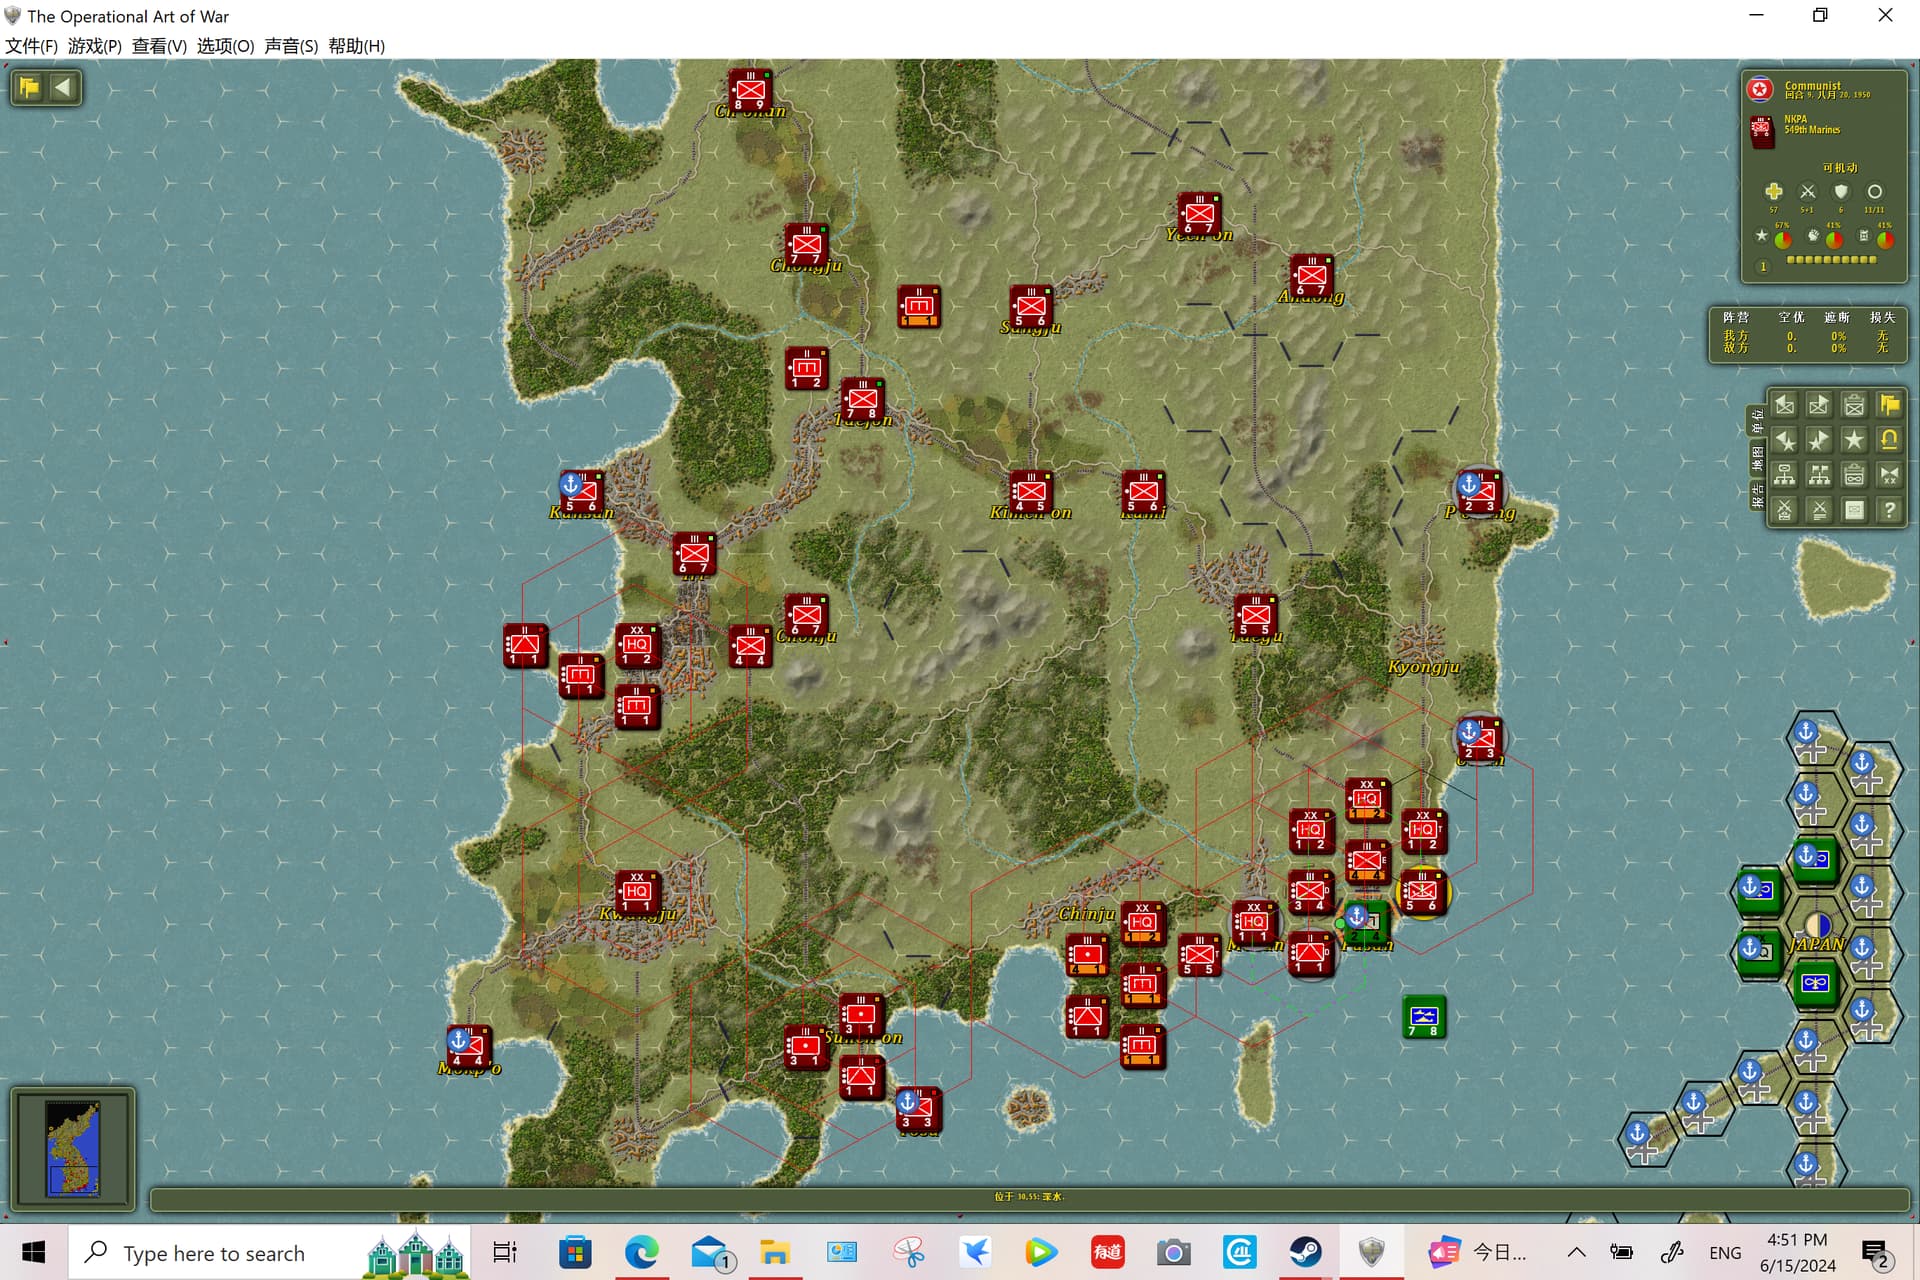The image size is (1920, 1280).
Task: Click the fist readiness icon
Action: (x=1812, y=236)
